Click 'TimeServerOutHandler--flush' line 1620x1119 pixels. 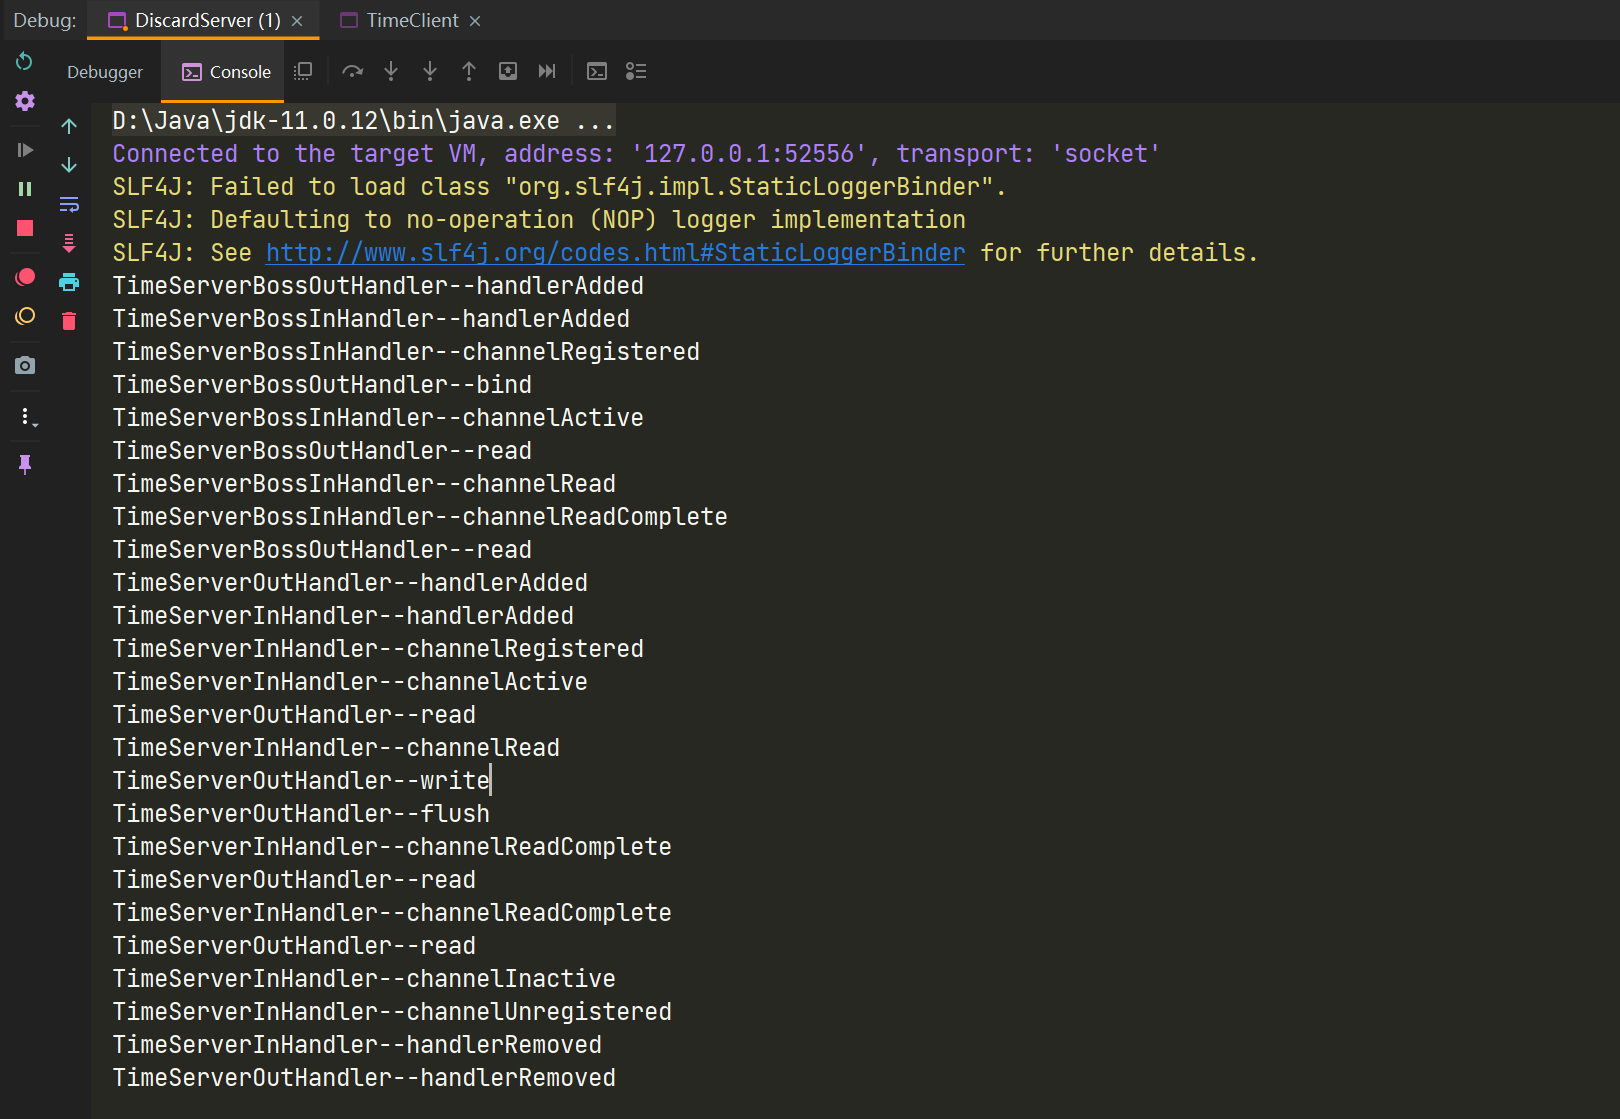point(301,814)
